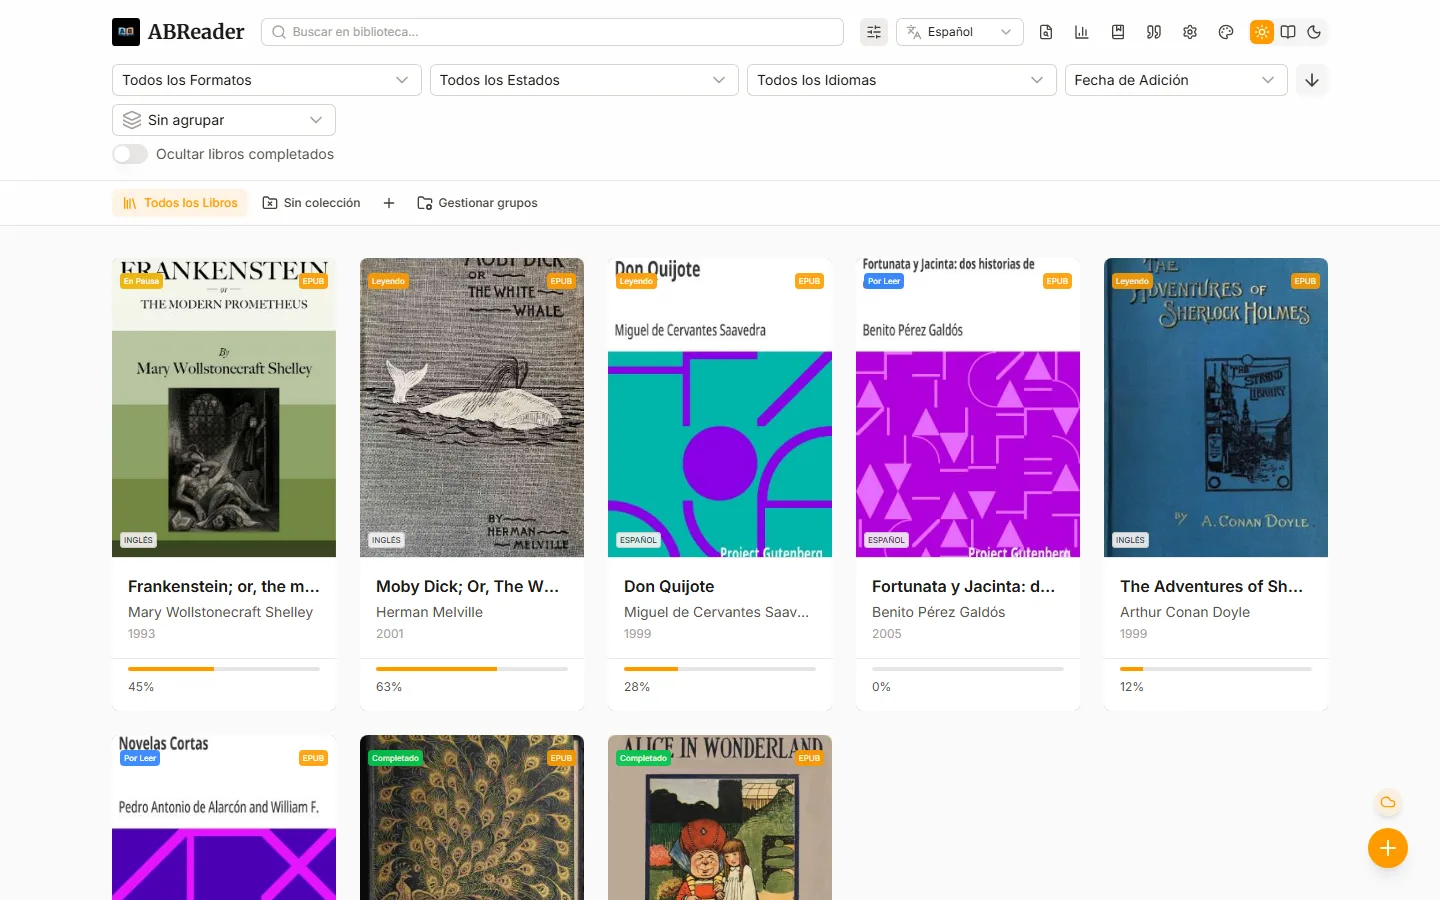Select the Sin colección tab
The image size is (1440, 900).
coord(311,203)
